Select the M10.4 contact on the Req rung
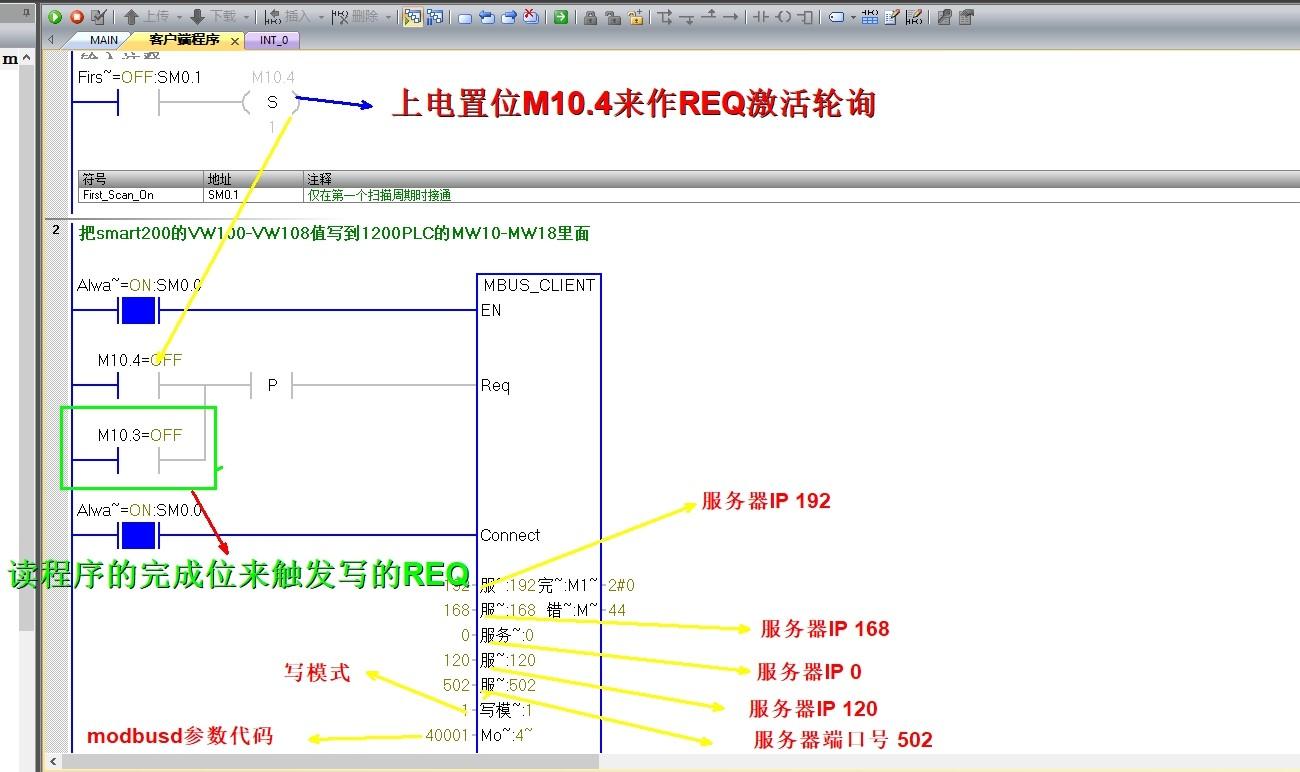The height and width of the screenshot is (772, 1300). pyautogui.click(x=139, y=385)
